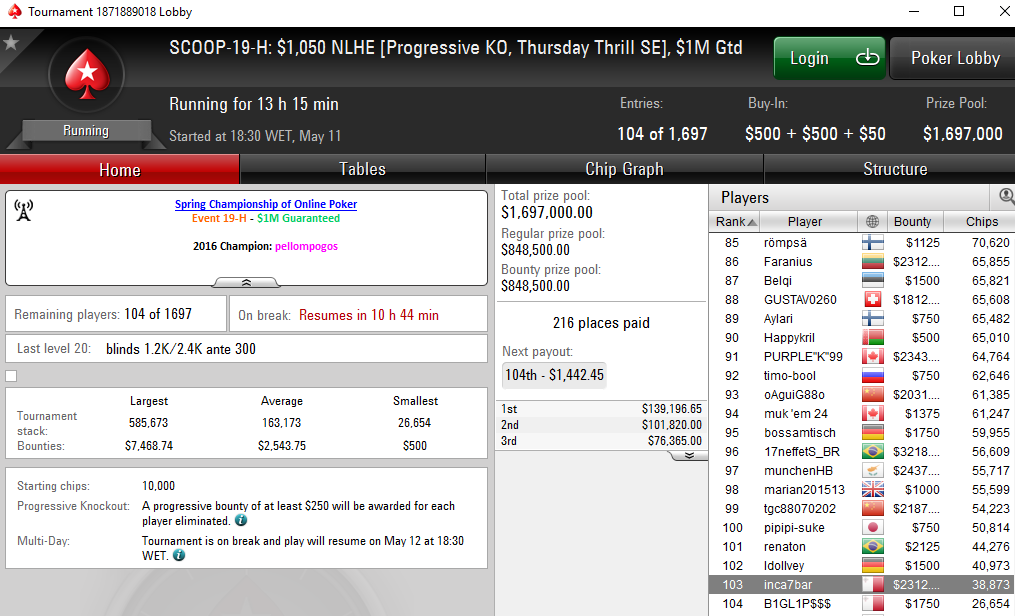This screenshot has width=1015, height=616.
Task: Click info icon next to Progressive Knockout description
Action: [x=241, y=520]
